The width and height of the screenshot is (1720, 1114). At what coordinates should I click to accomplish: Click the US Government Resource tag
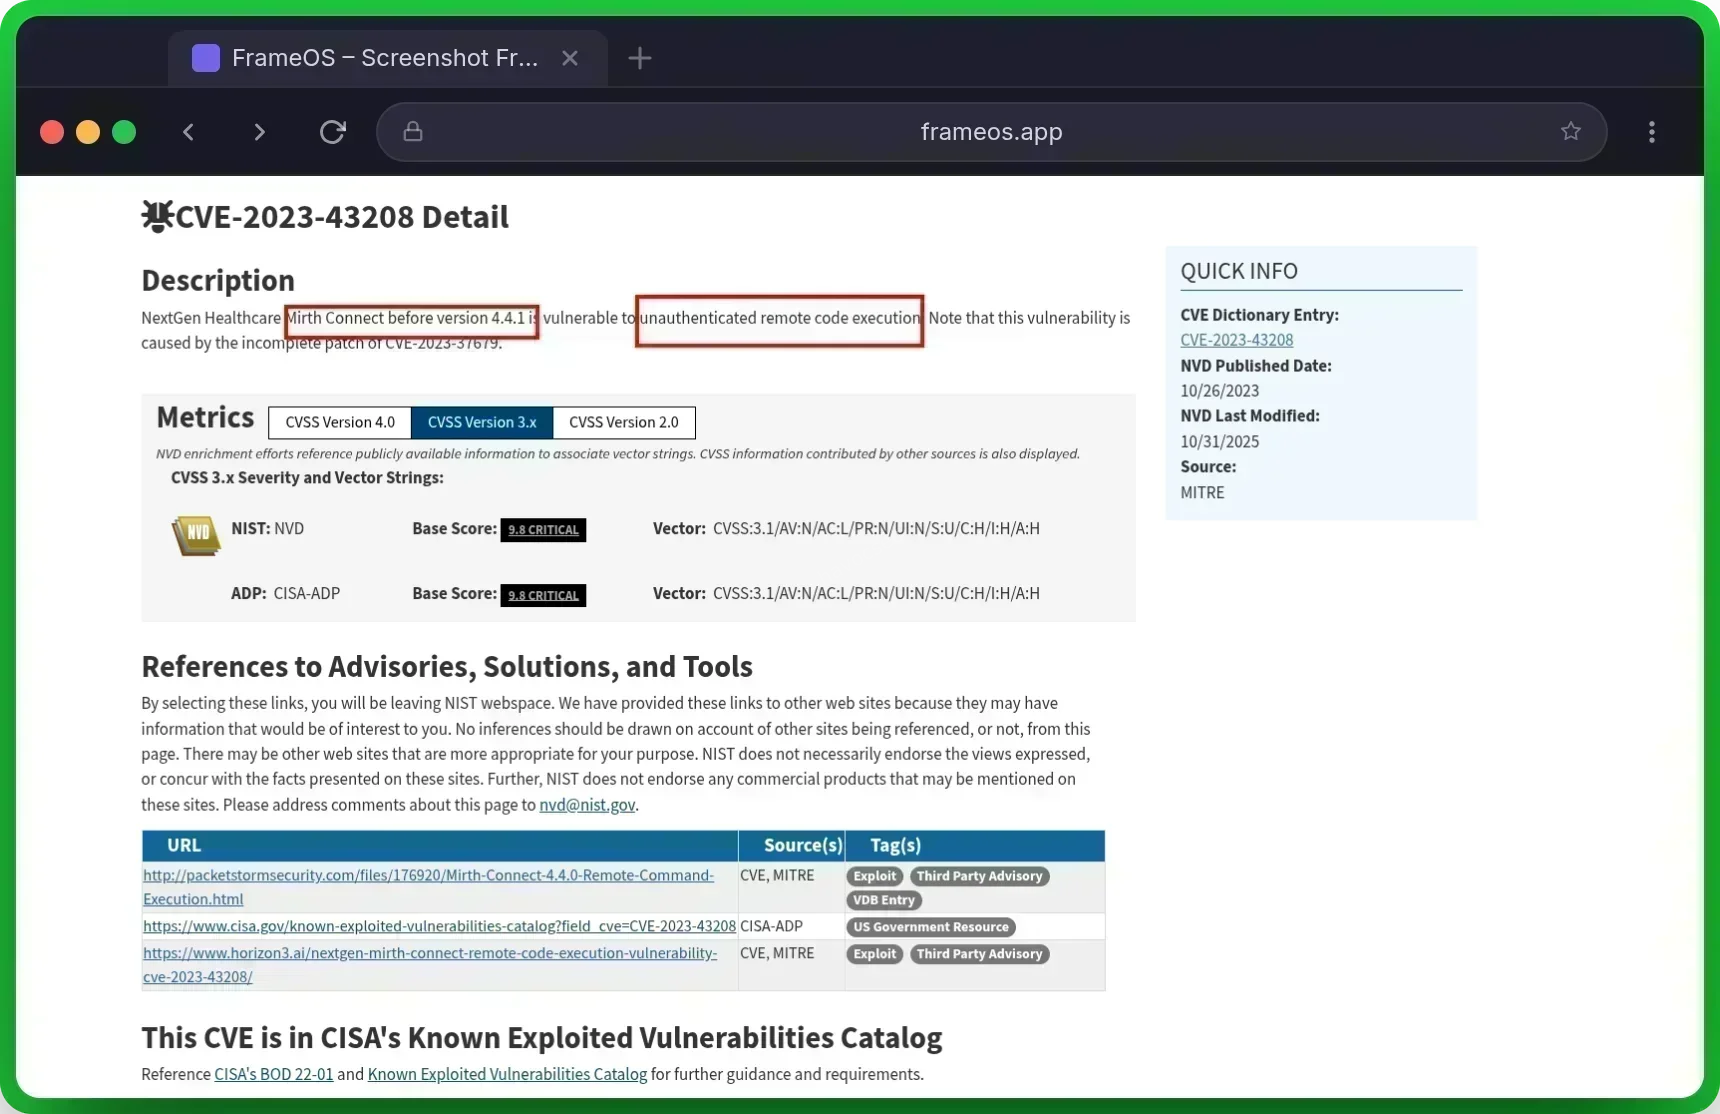click(931, 927)
